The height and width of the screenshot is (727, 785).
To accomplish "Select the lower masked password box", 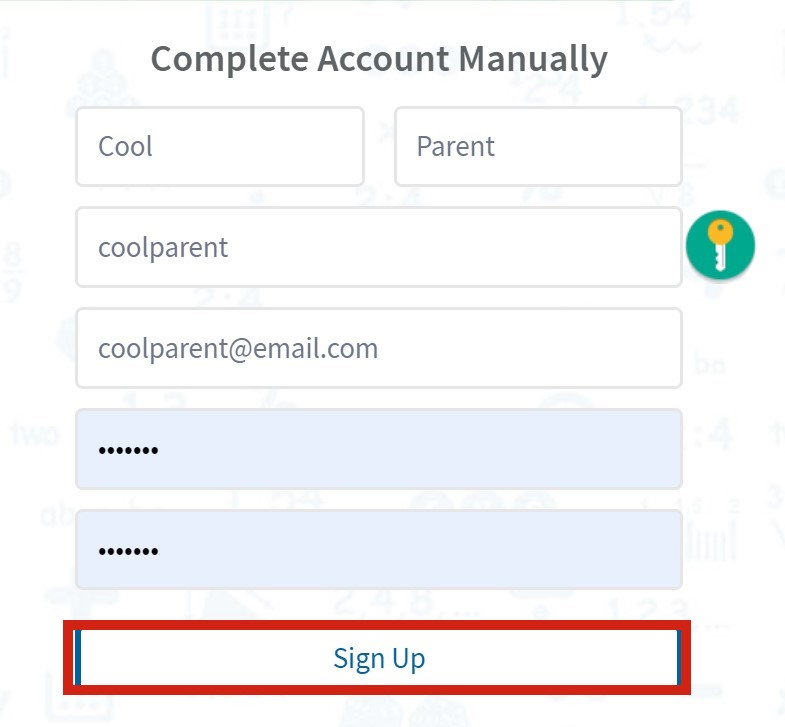I will 378,550.
